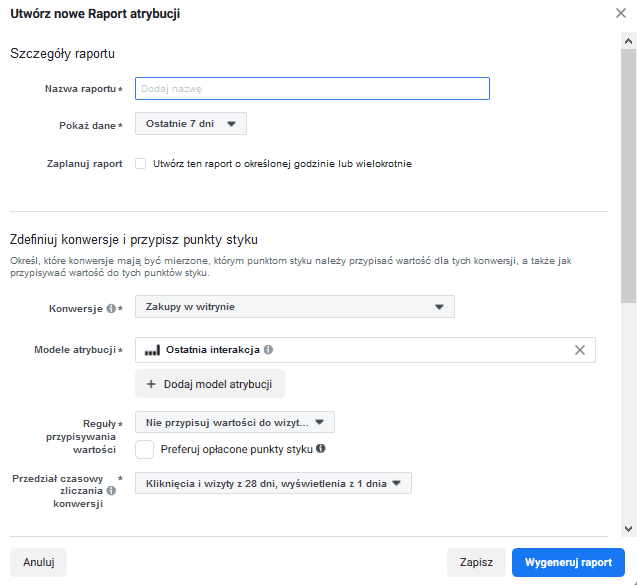
Task: Tick the Preferuj opłacone punkty styku checkbox
Action: (144, 449)
